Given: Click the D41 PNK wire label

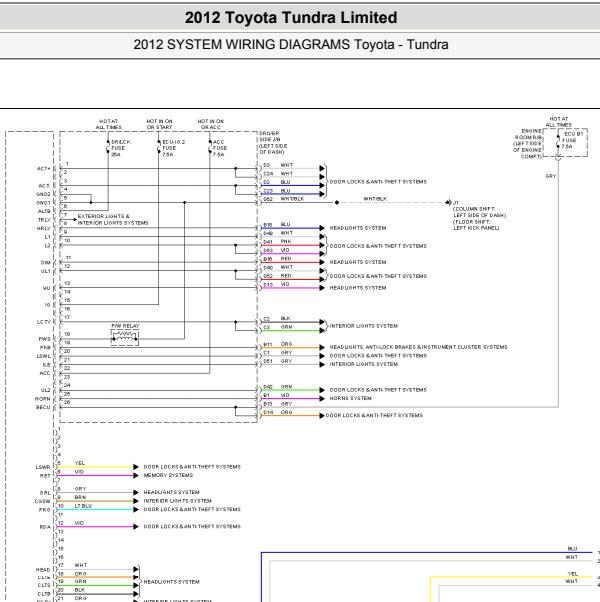Looking at the screenshot, I should 278,241.
